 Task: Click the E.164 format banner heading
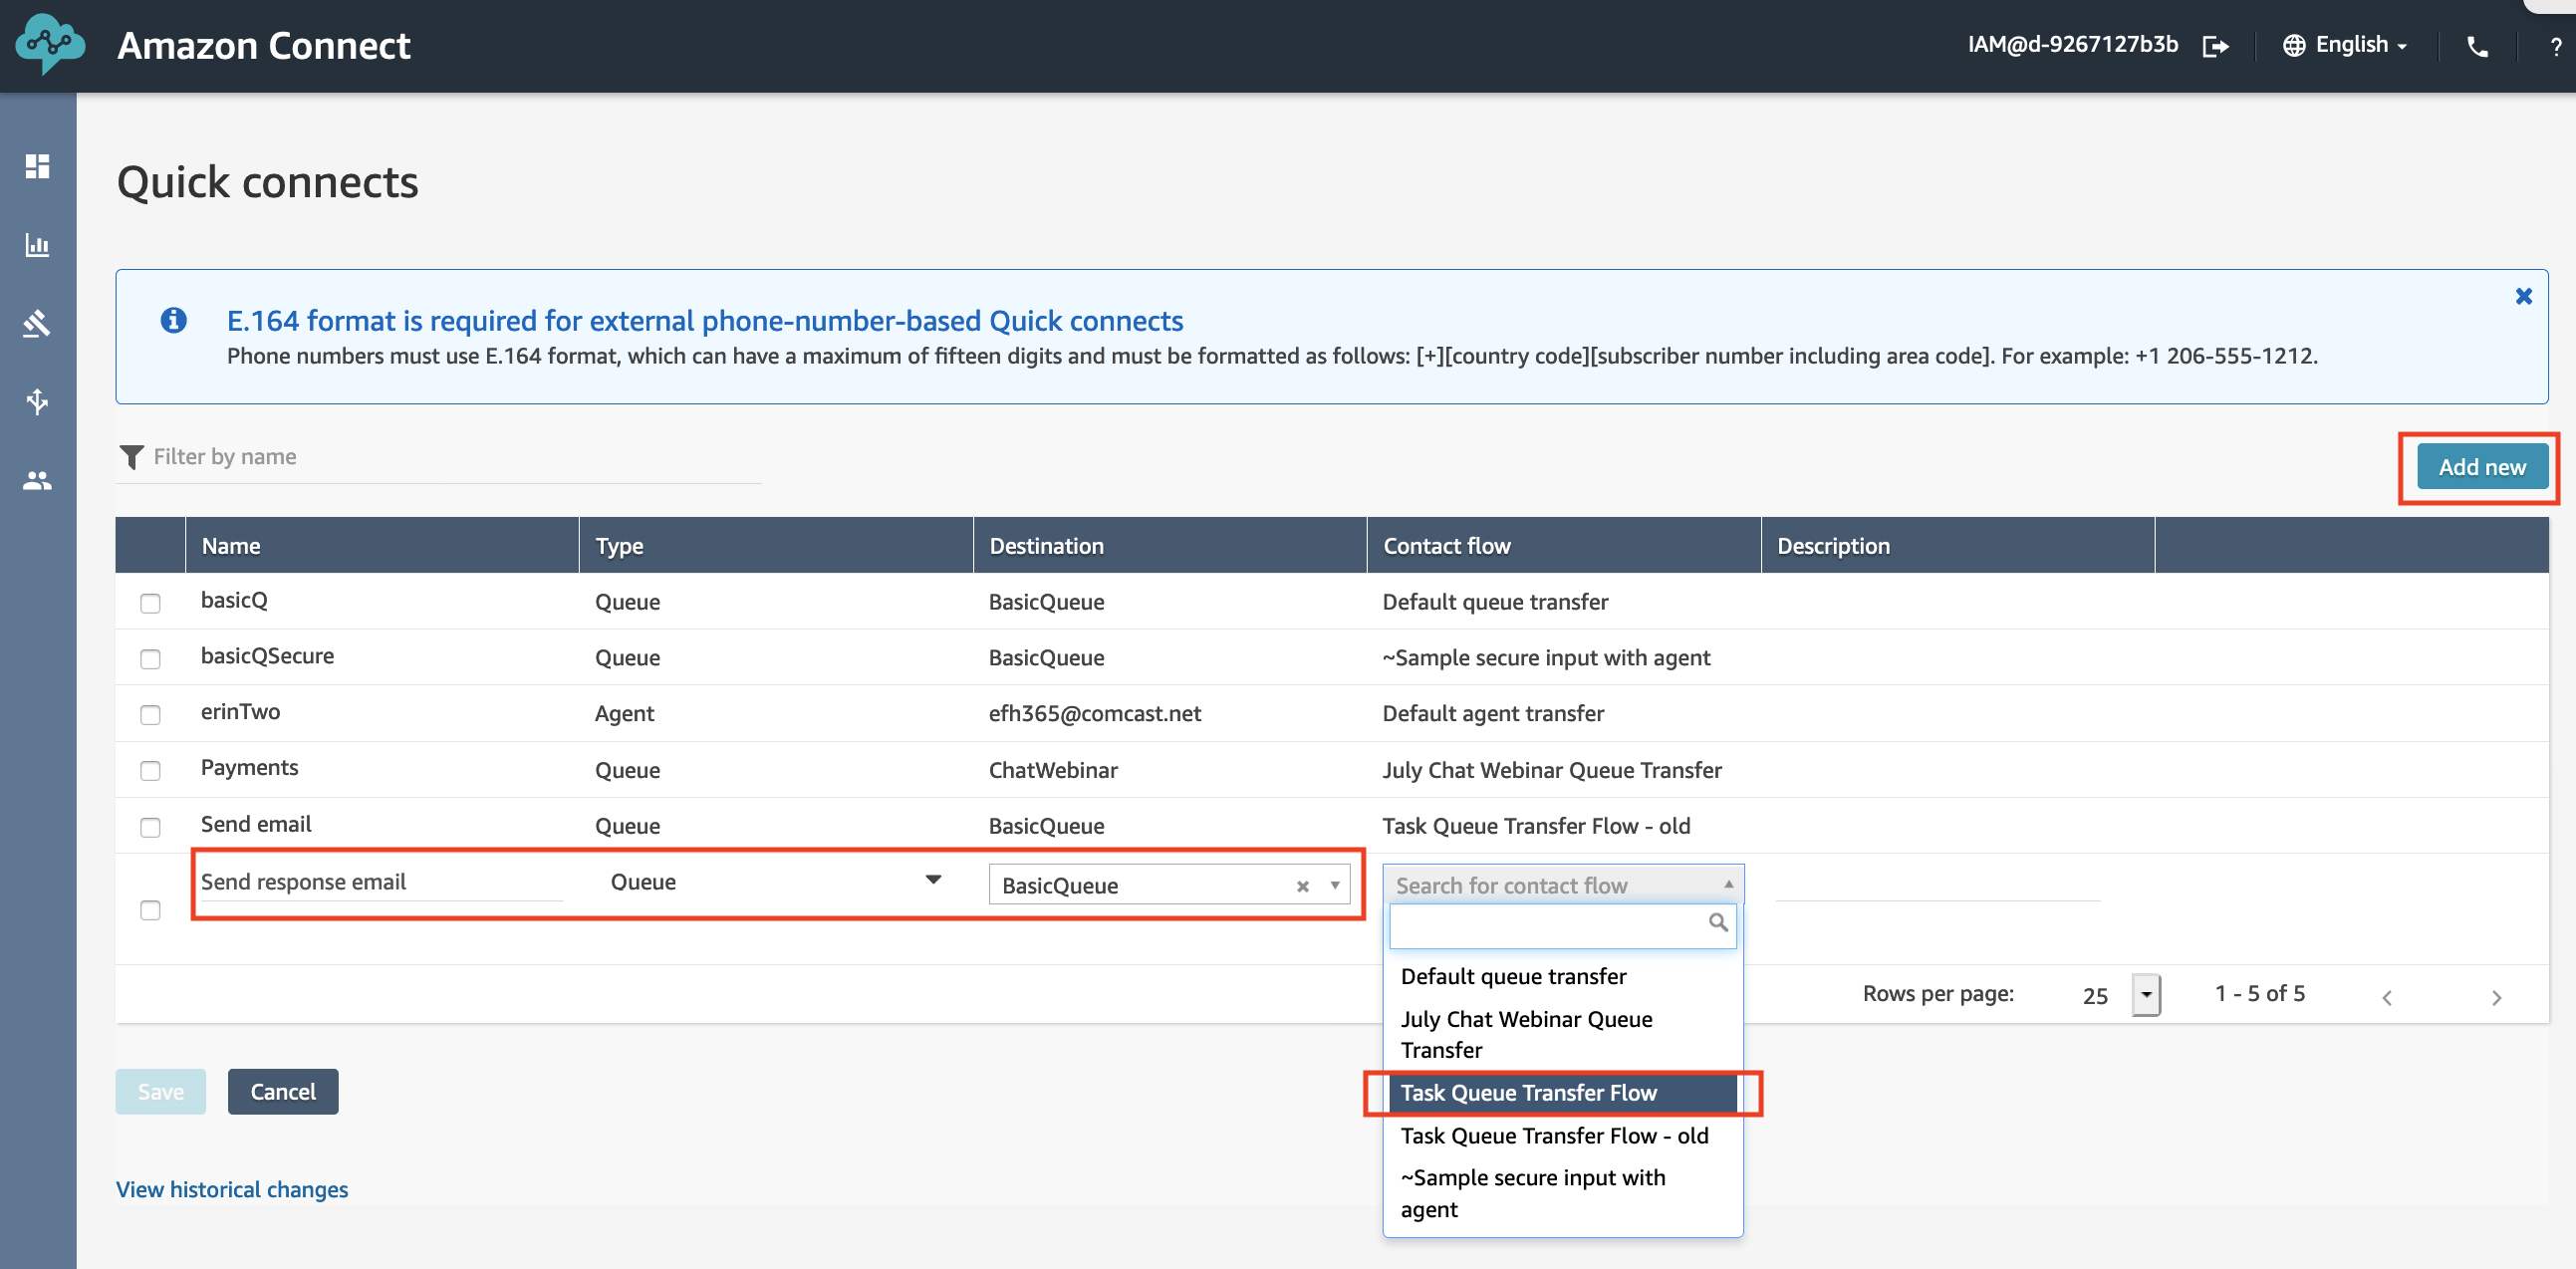point(705,320)
